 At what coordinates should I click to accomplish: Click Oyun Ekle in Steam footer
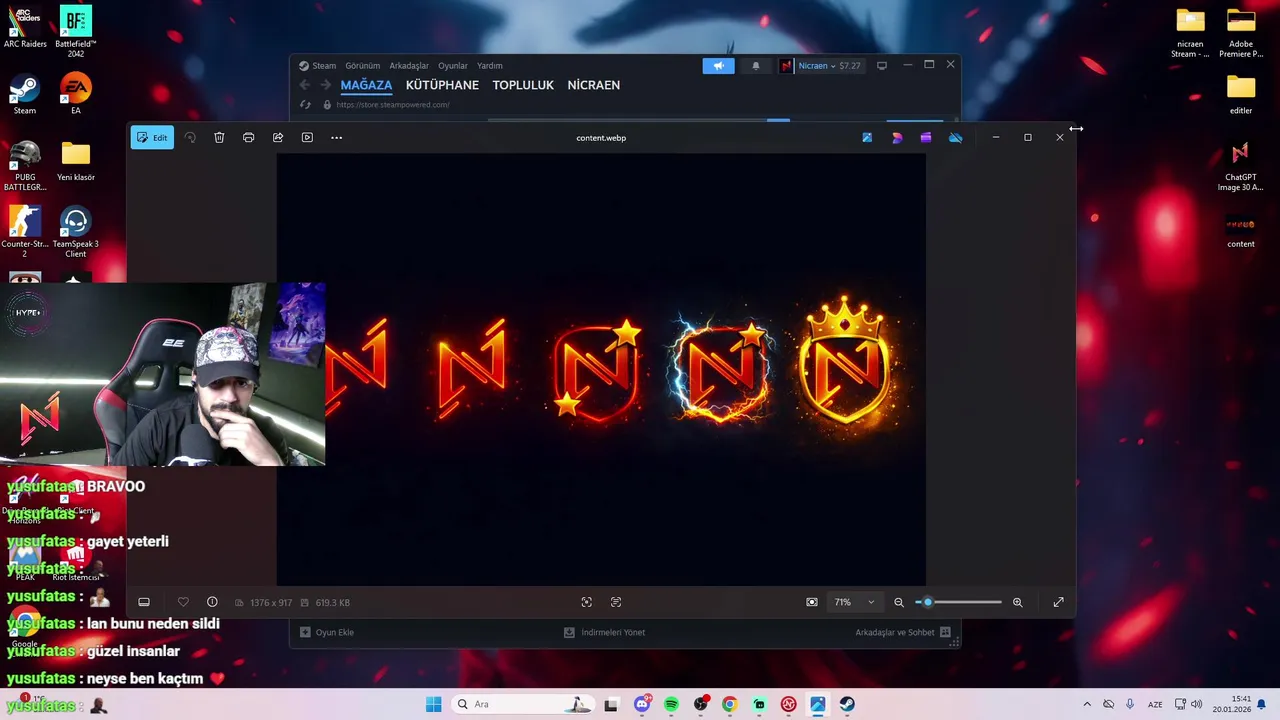(327, 632)
